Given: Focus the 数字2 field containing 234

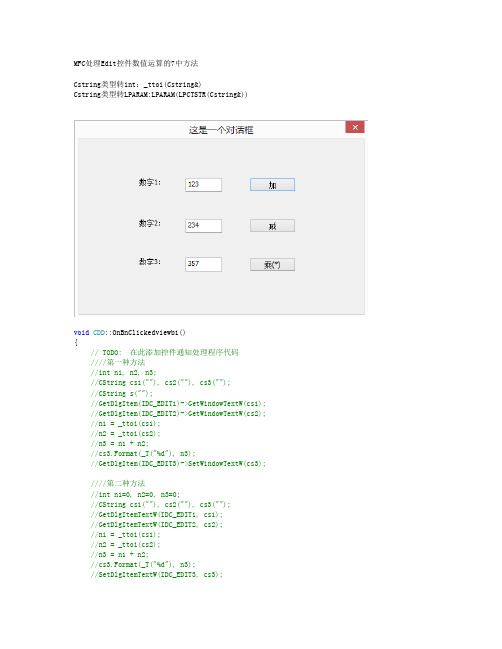Looking at the screenshot, I should point(203,226).
